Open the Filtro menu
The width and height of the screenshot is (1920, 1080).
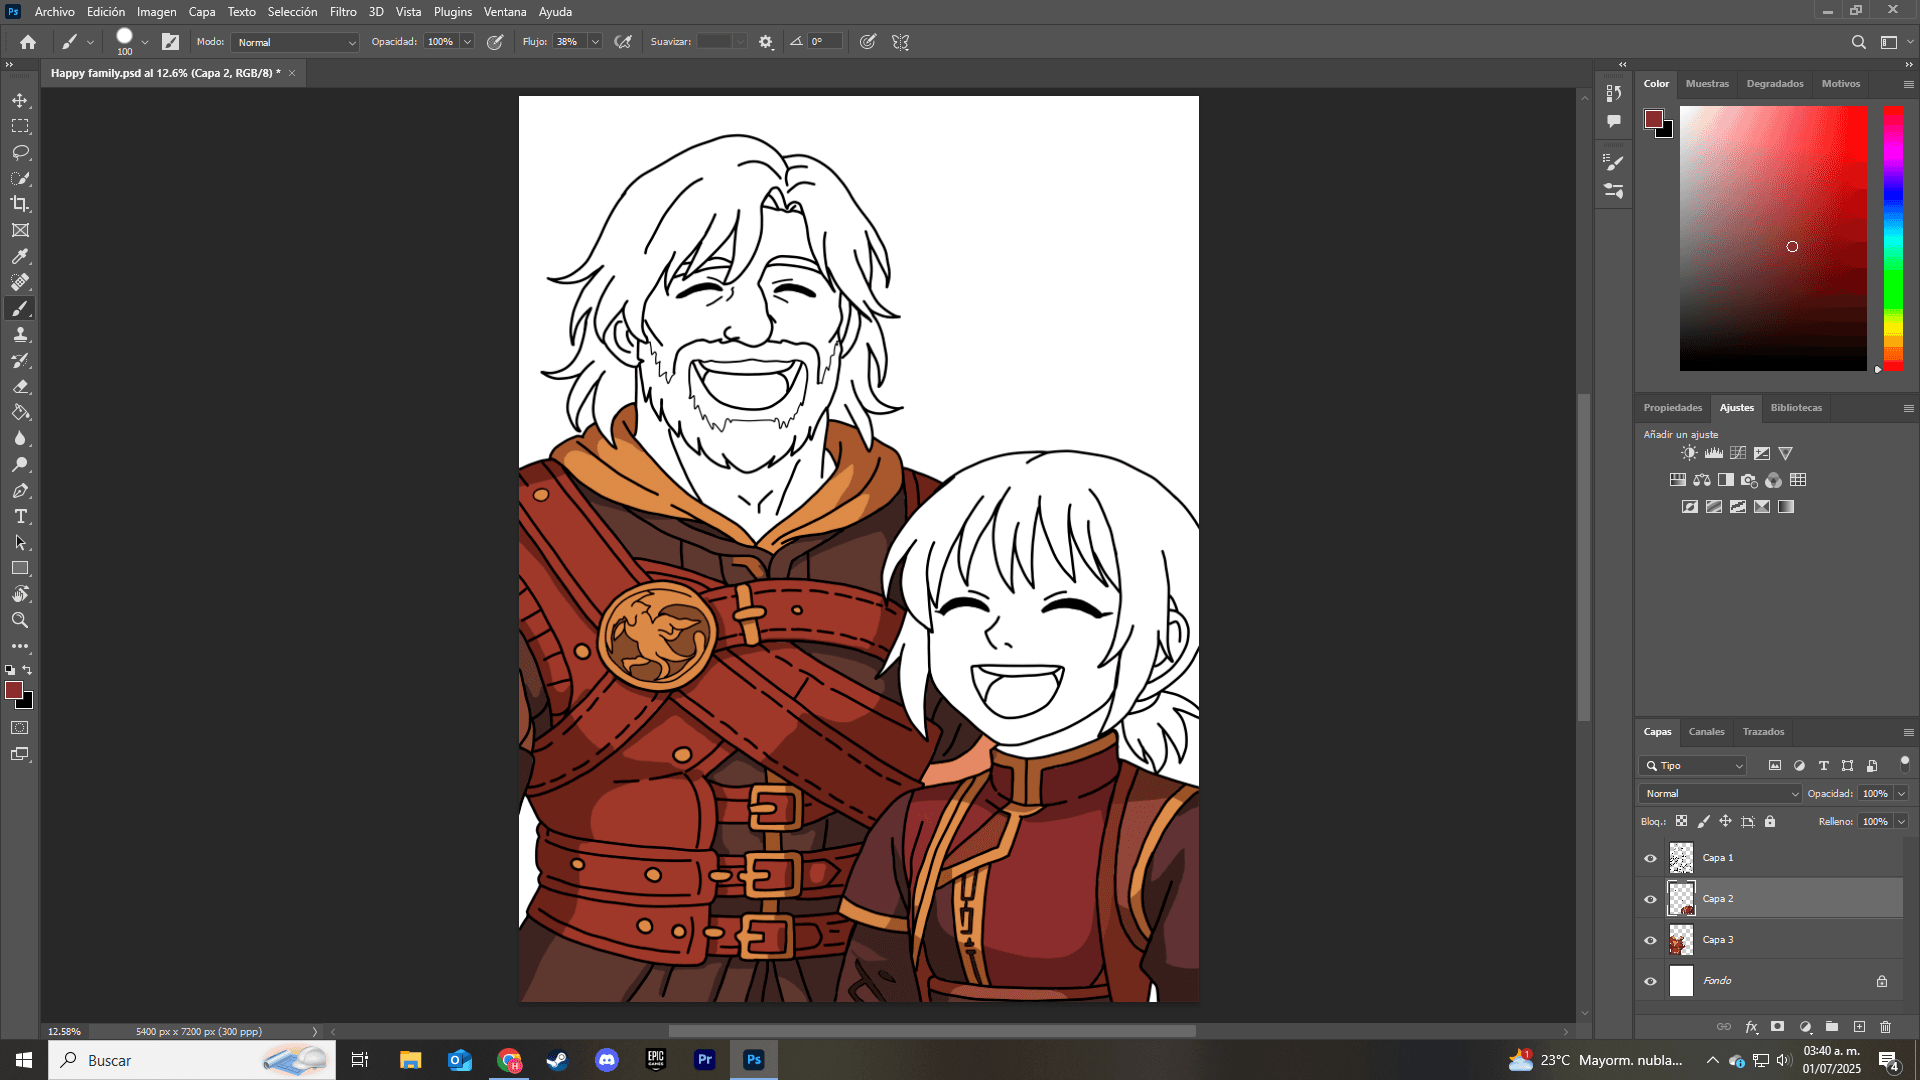[x=343, y=12]
